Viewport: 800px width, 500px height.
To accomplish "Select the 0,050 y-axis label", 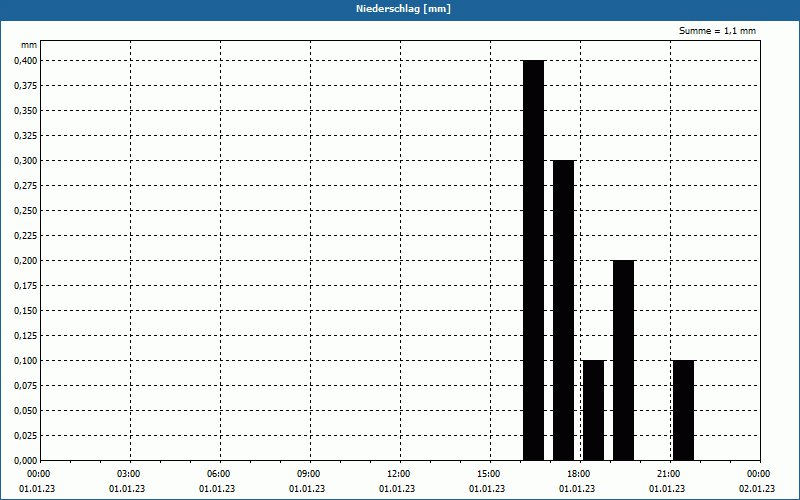I will [x=26, y=411].
